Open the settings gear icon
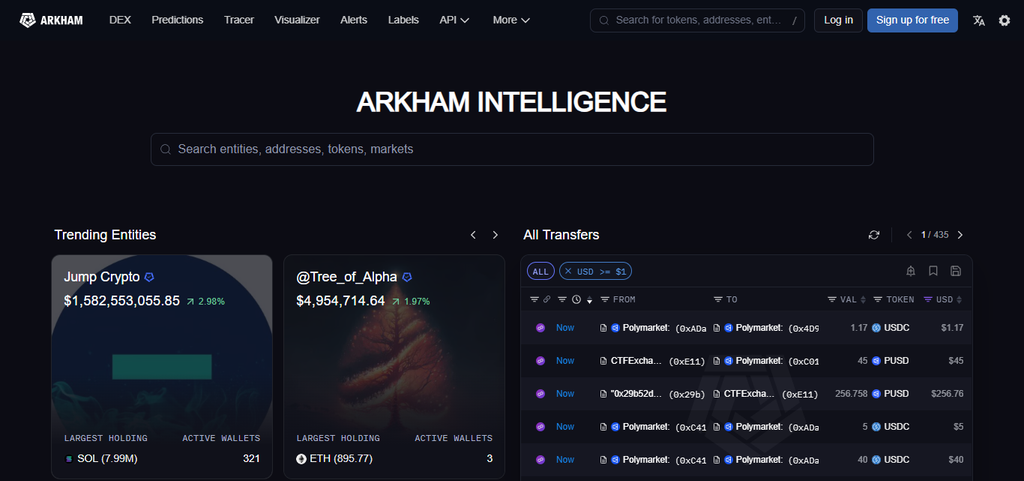1024x481 pixels. pyautogui.click(x=1004, y=20)
